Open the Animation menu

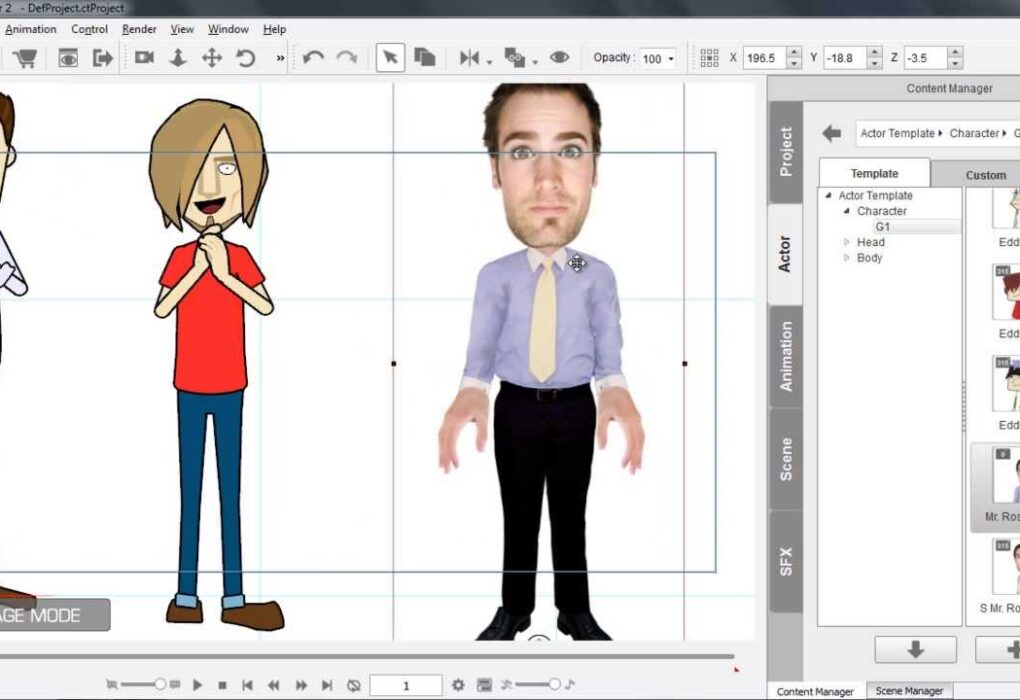(31, 29)
